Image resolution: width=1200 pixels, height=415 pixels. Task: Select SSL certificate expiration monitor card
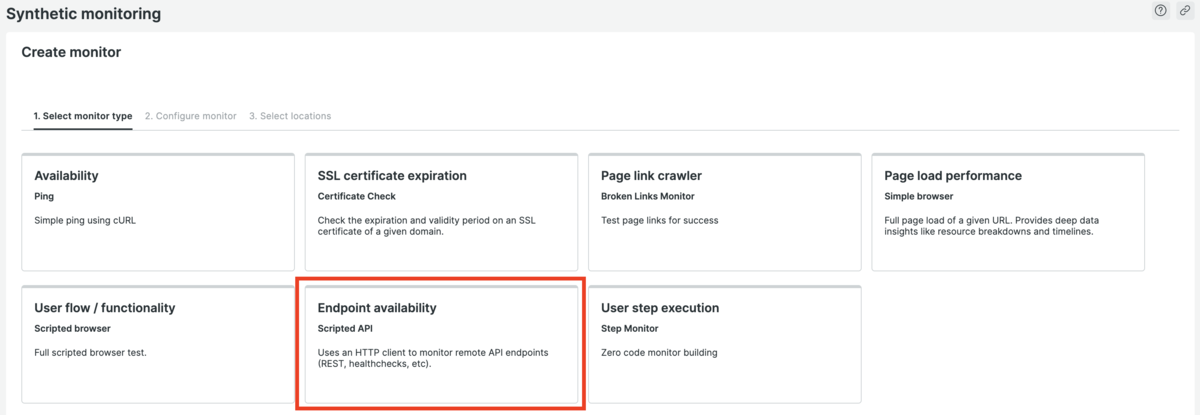point(441,212)
